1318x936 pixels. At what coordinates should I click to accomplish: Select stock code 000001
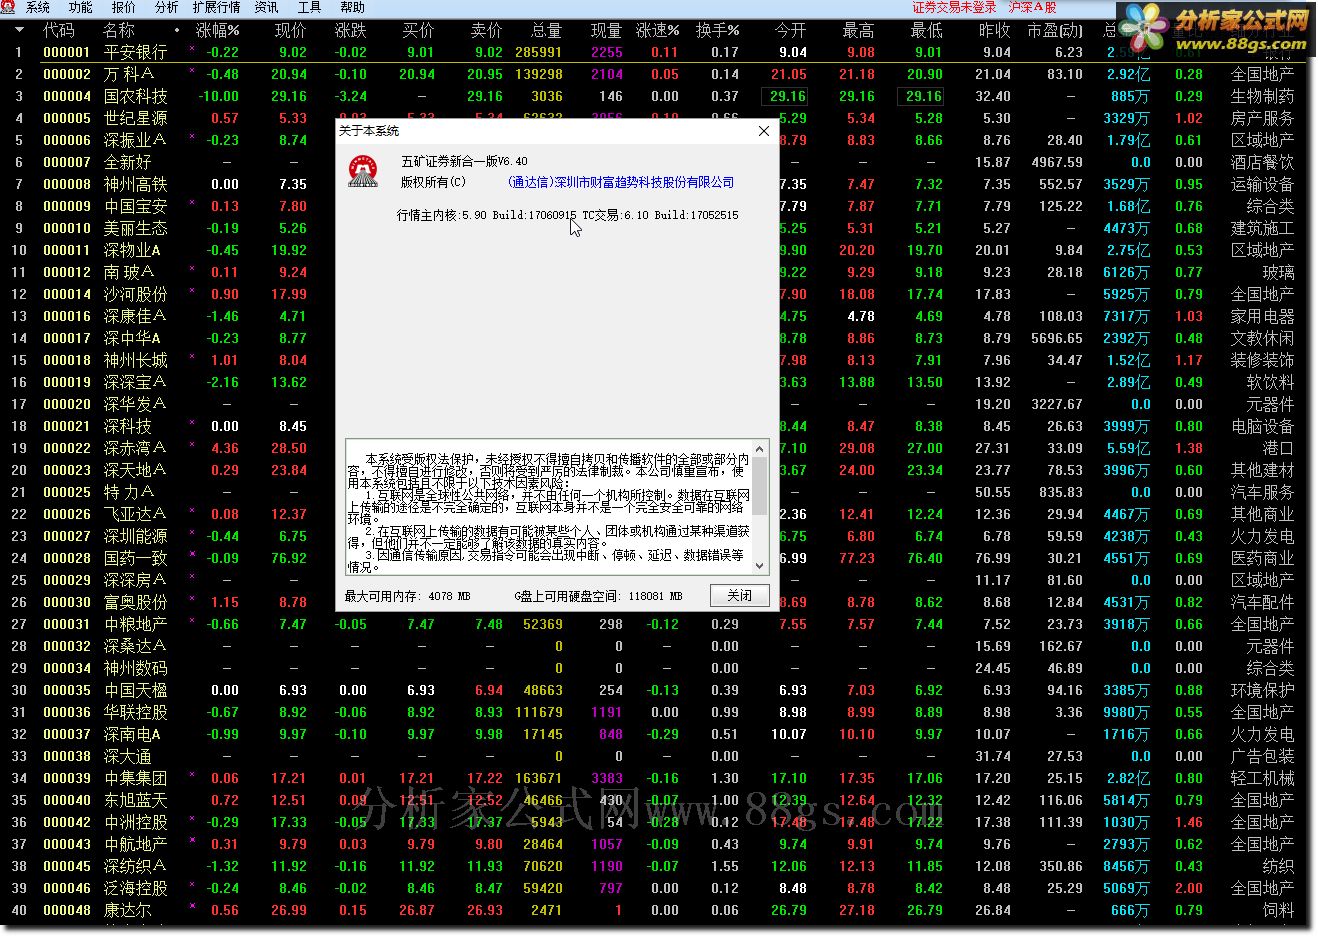(67, 52)
